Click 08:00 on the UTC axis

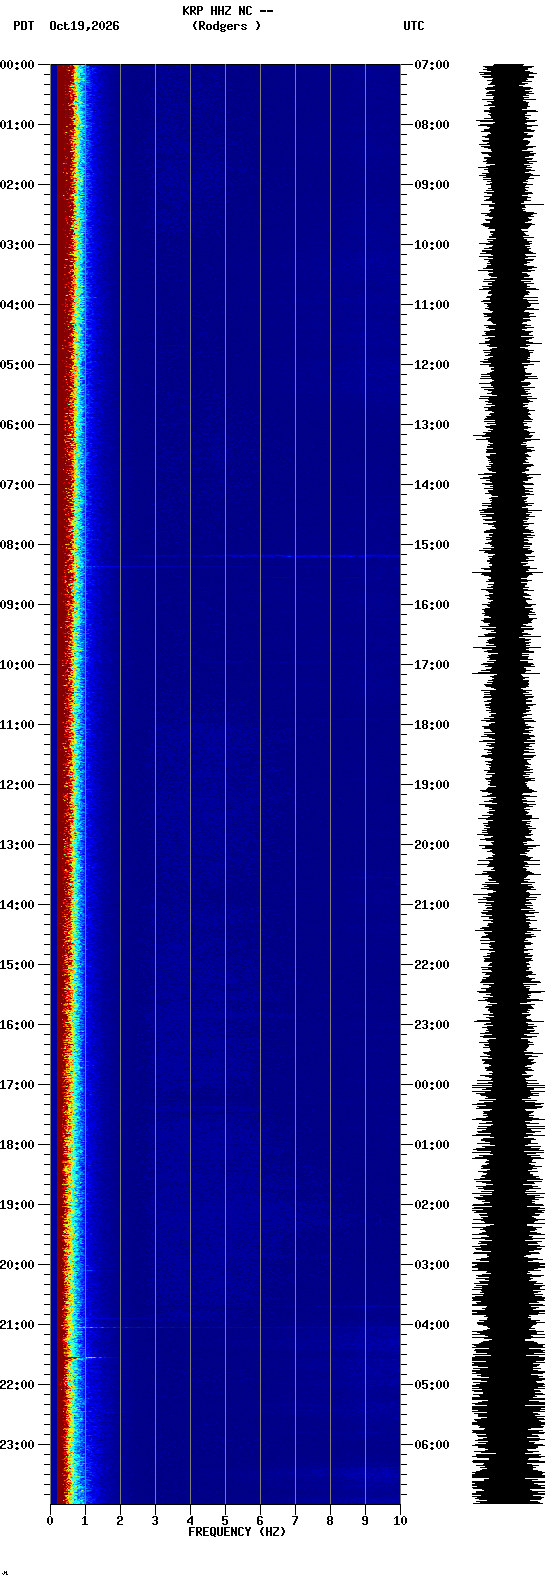tap(432, 125)
